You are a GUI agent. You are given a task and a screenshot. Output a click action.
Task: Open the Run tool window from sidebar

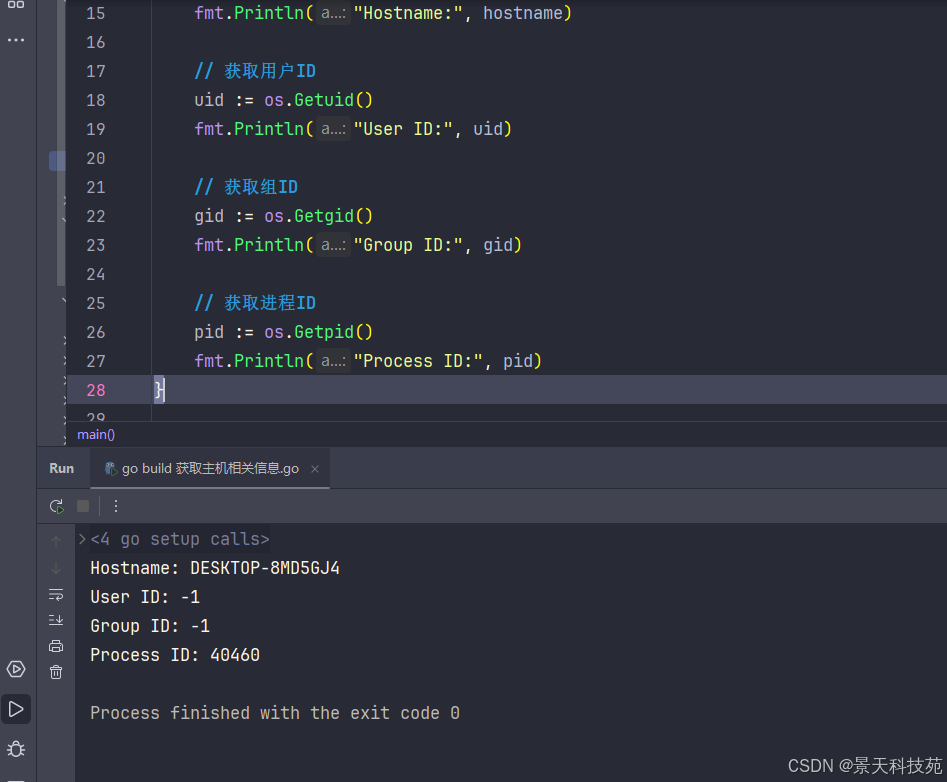16,709
